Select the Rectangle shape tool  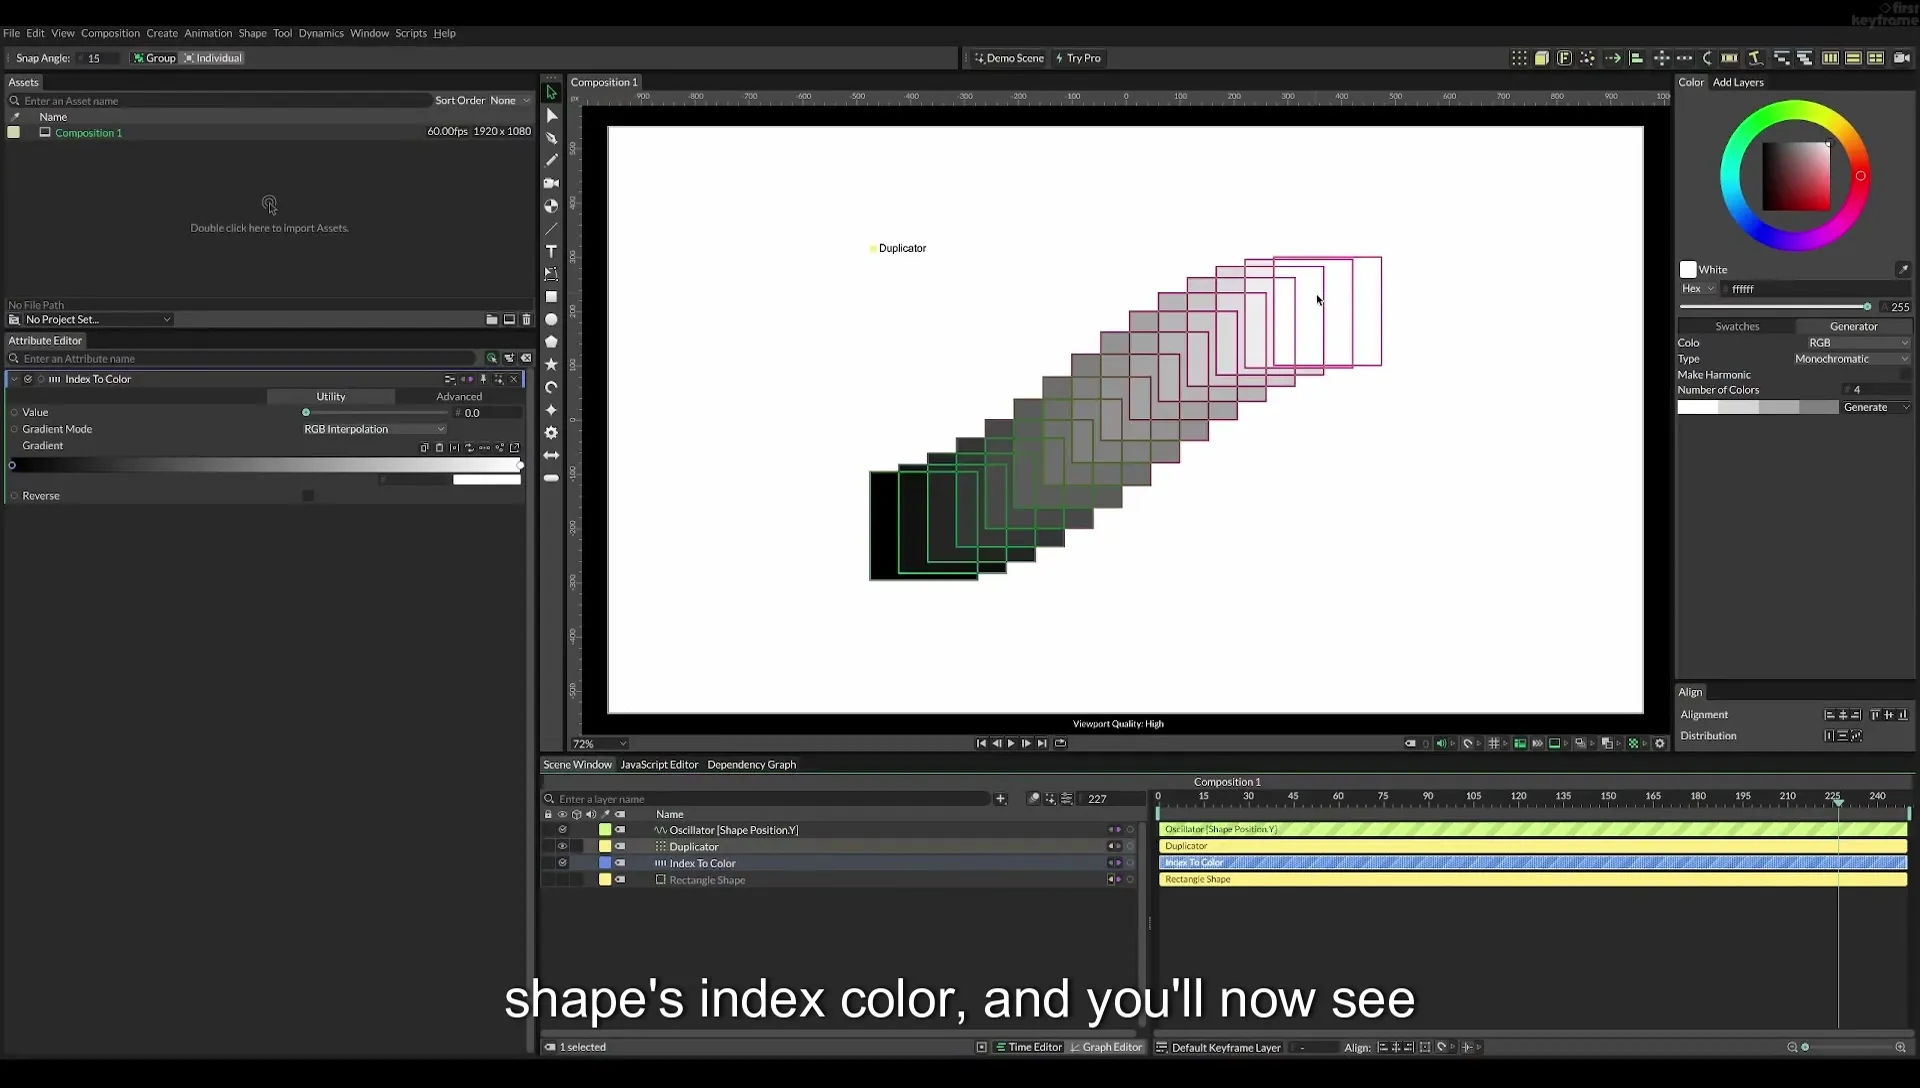click(x=551, y=296)
